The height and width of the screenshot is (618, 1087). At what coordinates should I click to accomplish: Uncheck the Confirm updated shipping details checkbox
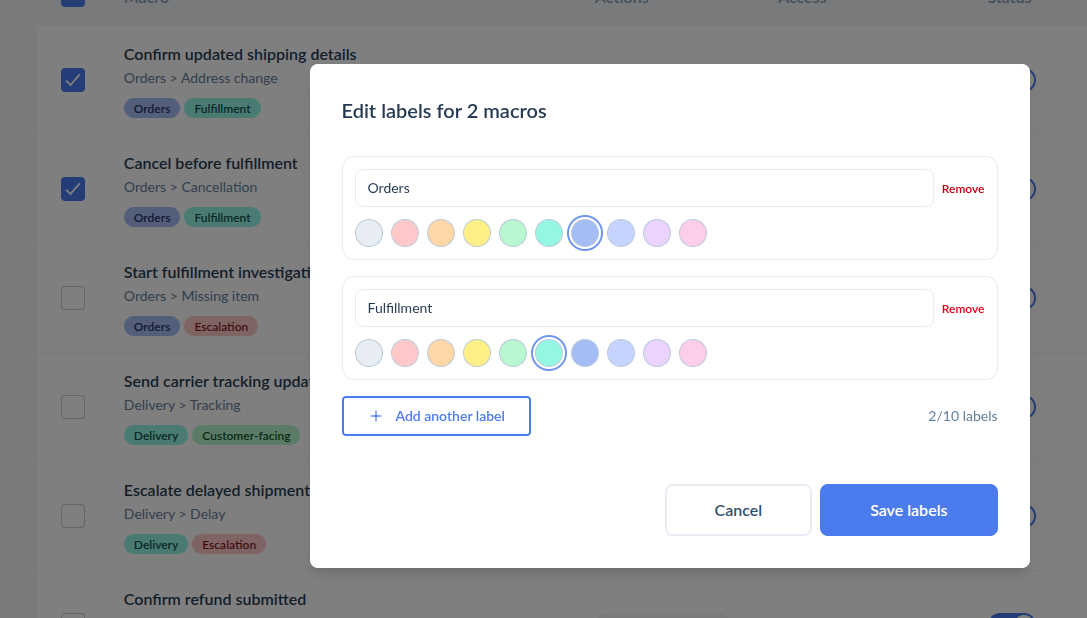tap(73, 80)
